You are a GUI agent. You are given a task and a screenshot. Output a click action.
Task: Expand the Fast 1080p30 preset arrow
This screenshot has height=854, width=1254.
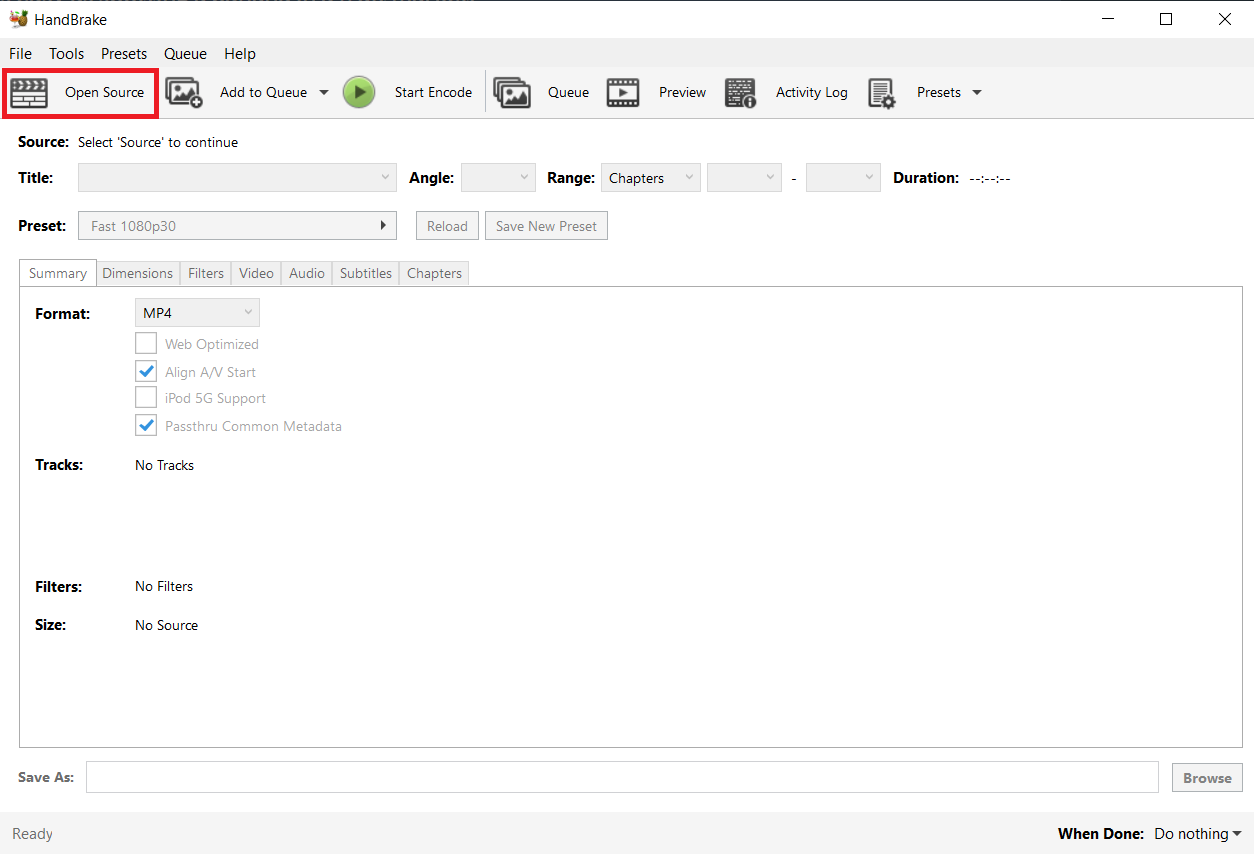pos(384,225)
